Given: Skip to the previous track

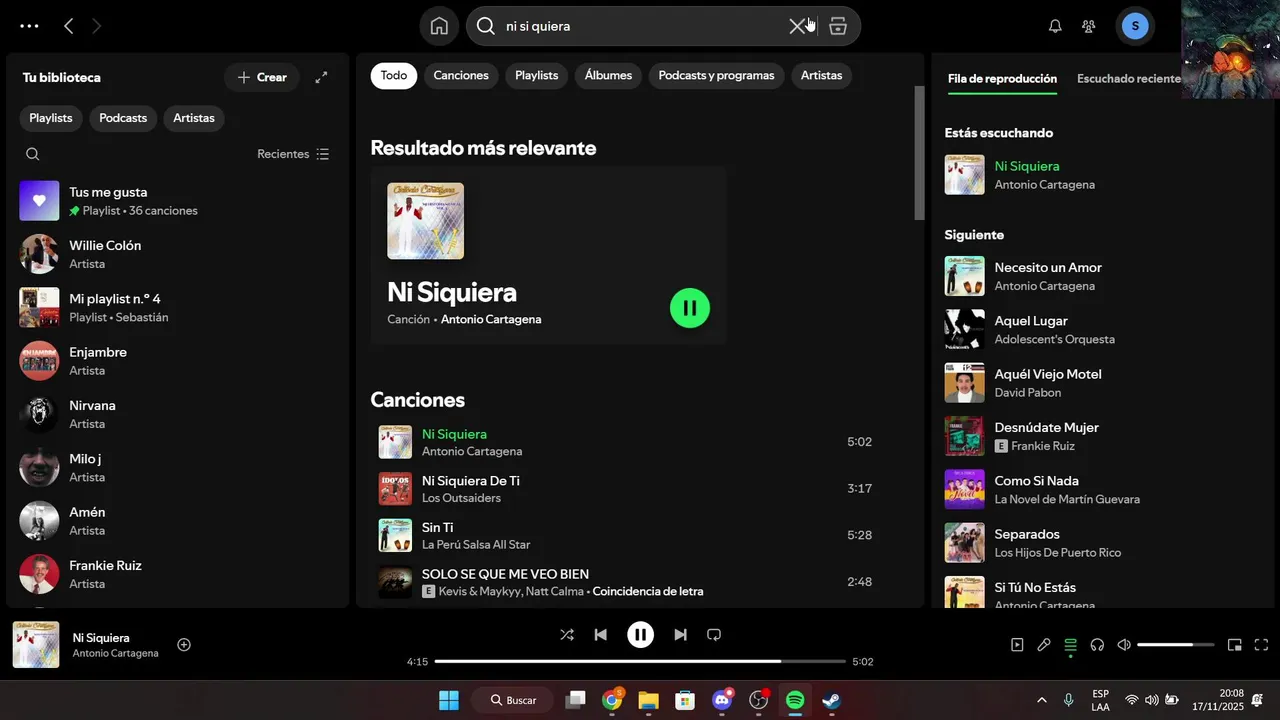Looking at the screenshot, I should 601,634.
